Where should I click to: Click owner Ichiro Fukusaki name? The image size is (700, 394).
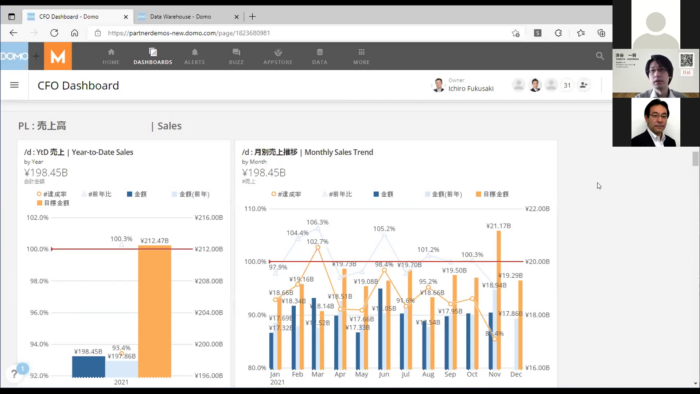tap(471, 88)
